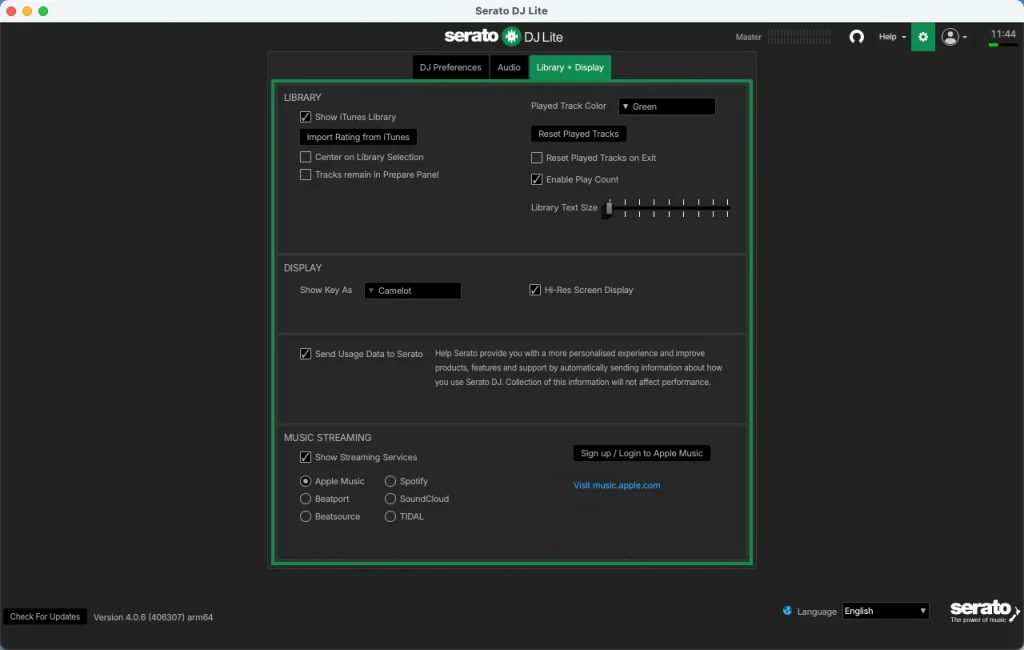Uncheck Show iTunes Library
The height and width of the screenshot is (650, 1024).
click(x=305, y=116)
